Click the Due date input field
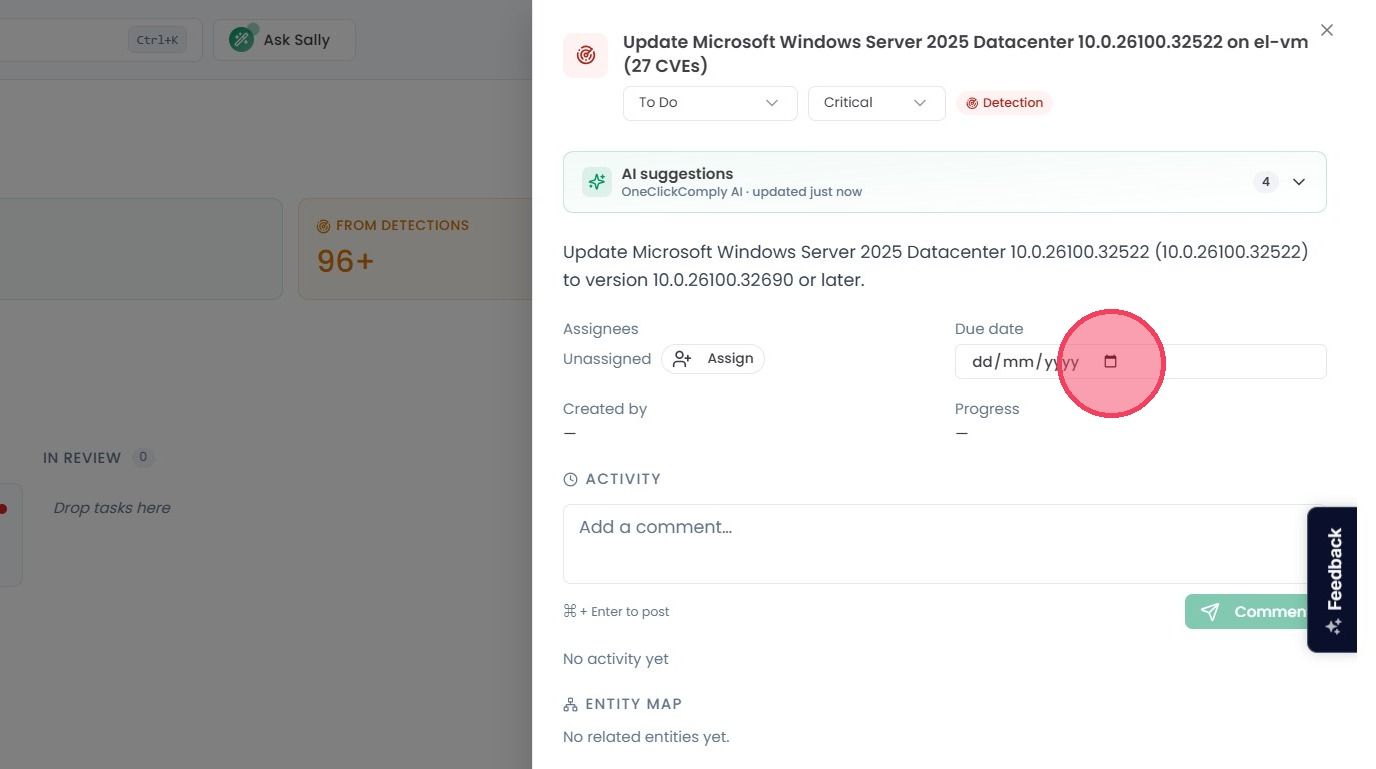 (x=1141, y=362)
